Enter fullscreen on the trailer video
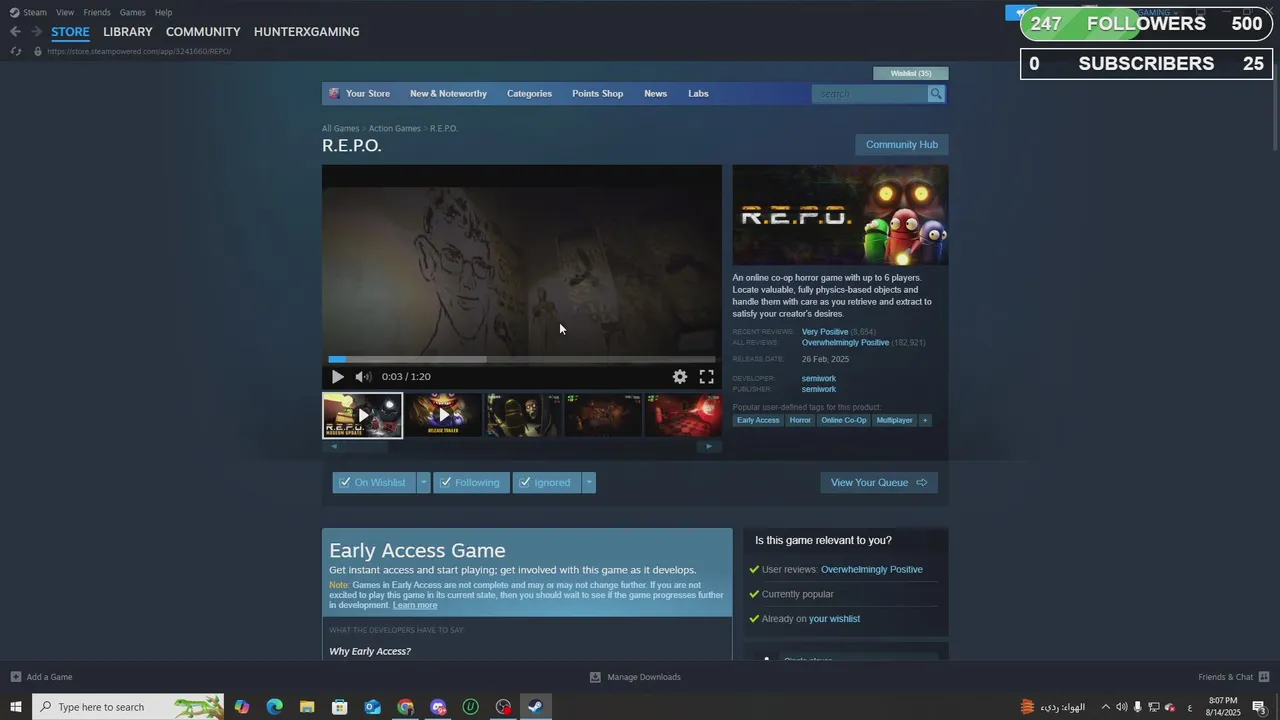The image size is (1280, 720). point(706,377)
